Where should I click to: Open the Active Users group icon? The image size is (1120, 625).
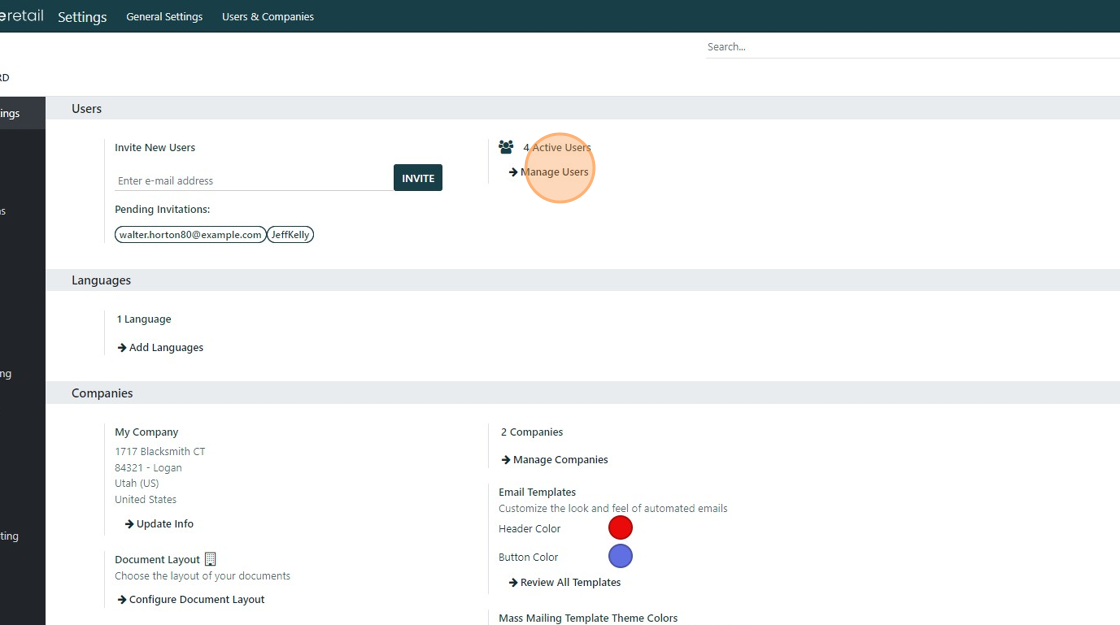point(506,147)
